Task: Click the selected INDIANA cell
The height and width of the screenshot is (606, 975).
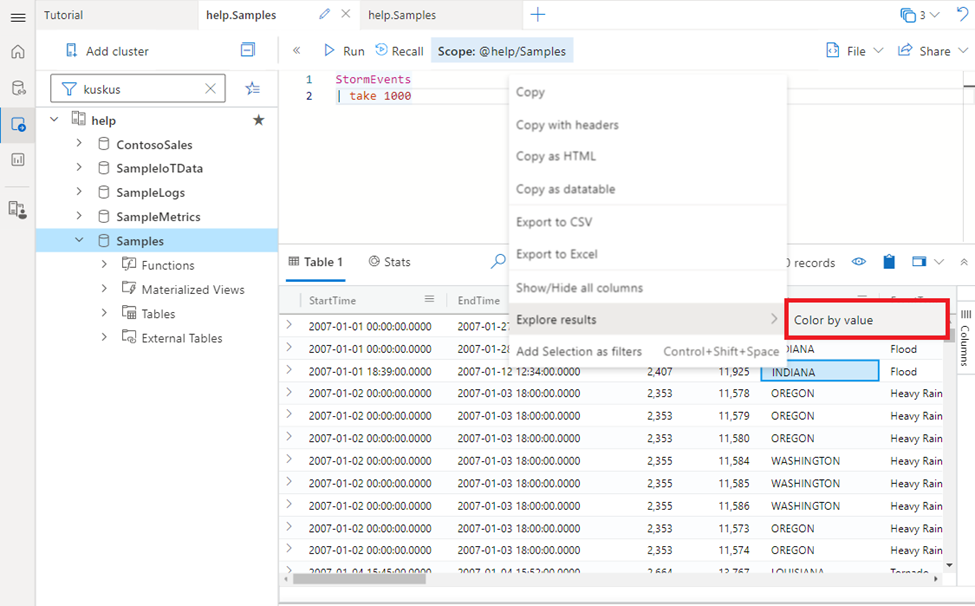Action: tap(820, 372)
